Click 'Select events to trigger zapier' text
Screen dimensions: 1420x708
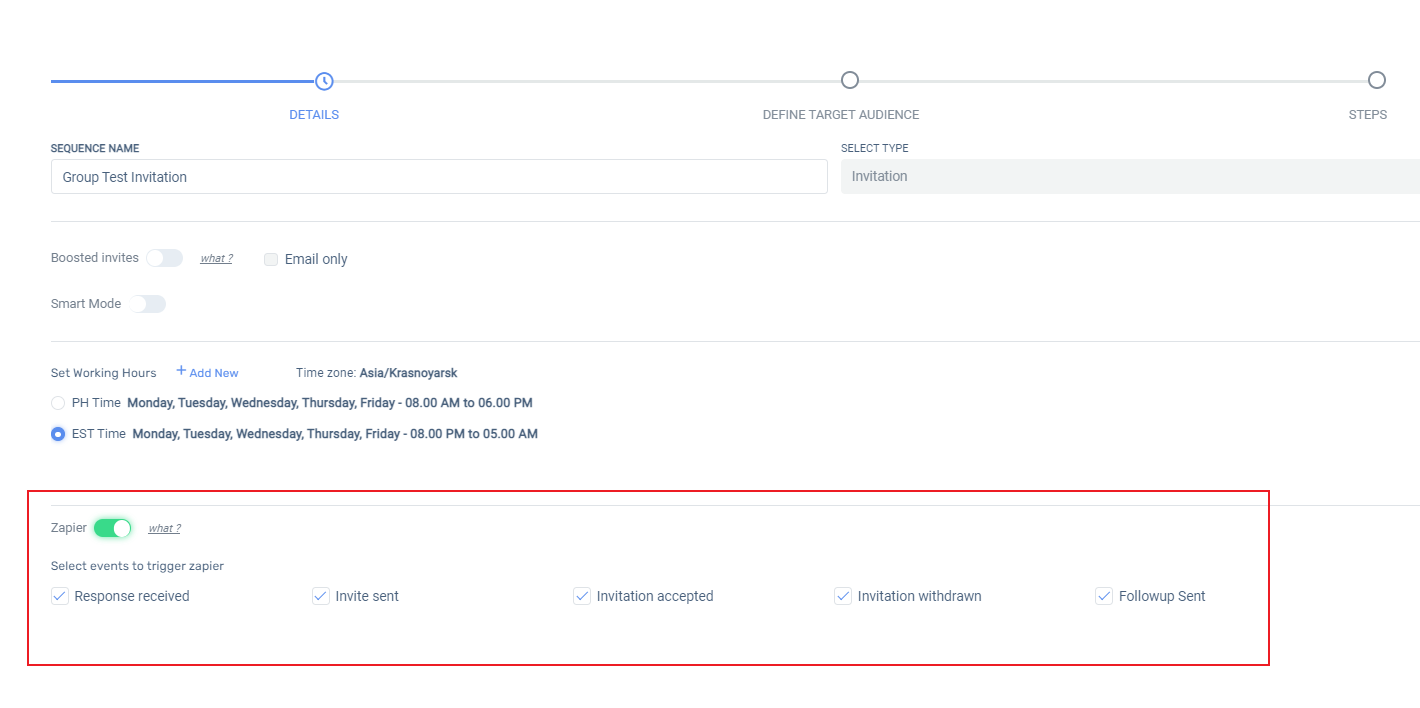[137, 566]
